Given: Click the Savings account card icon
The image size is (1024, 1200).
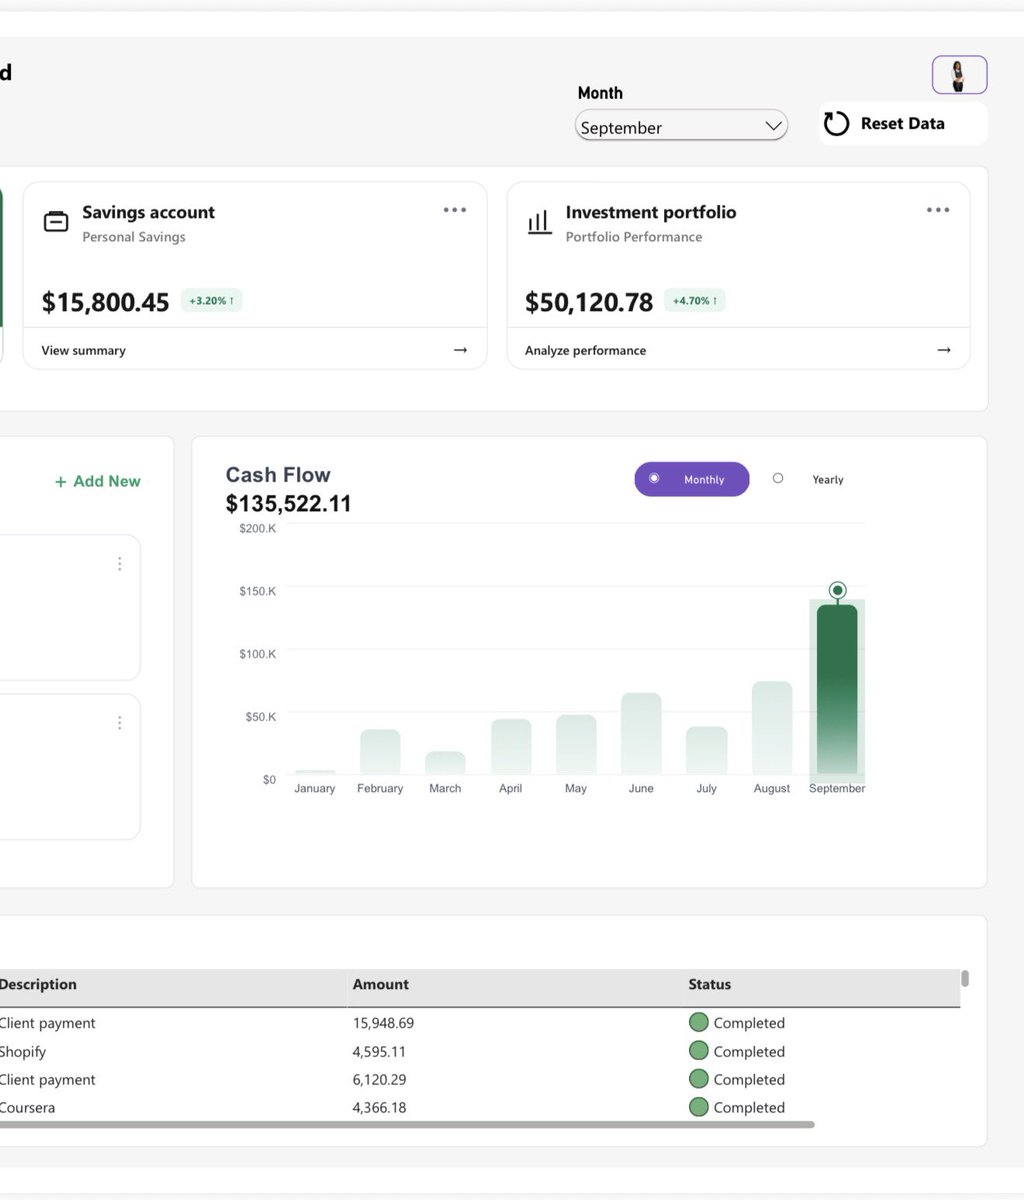Looking at the screenshot, I should [x=57, y=221].
